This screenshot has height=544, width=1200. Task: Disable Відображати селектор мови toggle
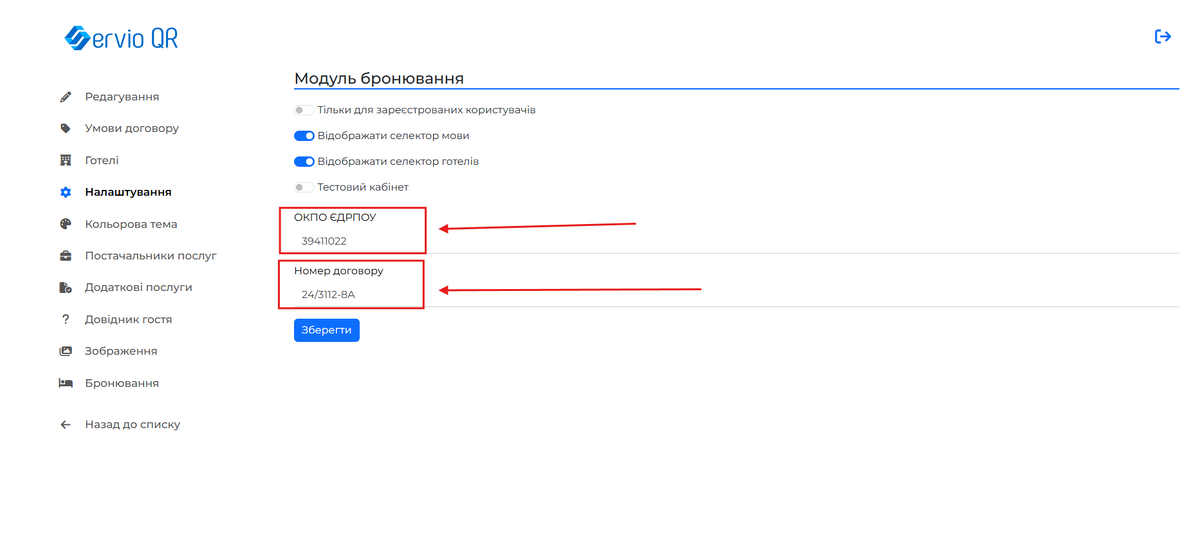click(x=304, y=136)
